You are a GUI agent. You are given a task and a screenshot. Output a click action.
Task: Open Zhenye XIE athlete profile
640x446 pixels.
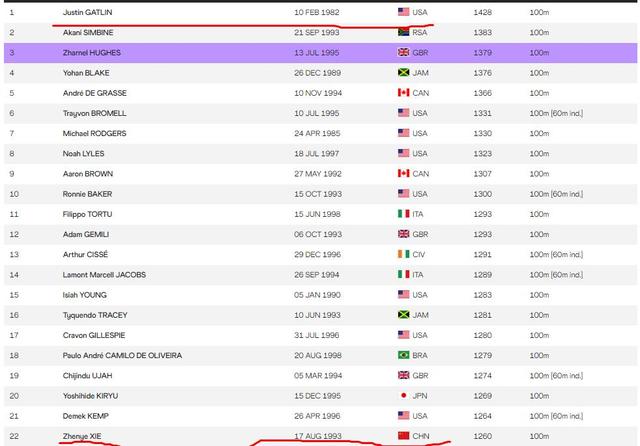coord(83,436)
